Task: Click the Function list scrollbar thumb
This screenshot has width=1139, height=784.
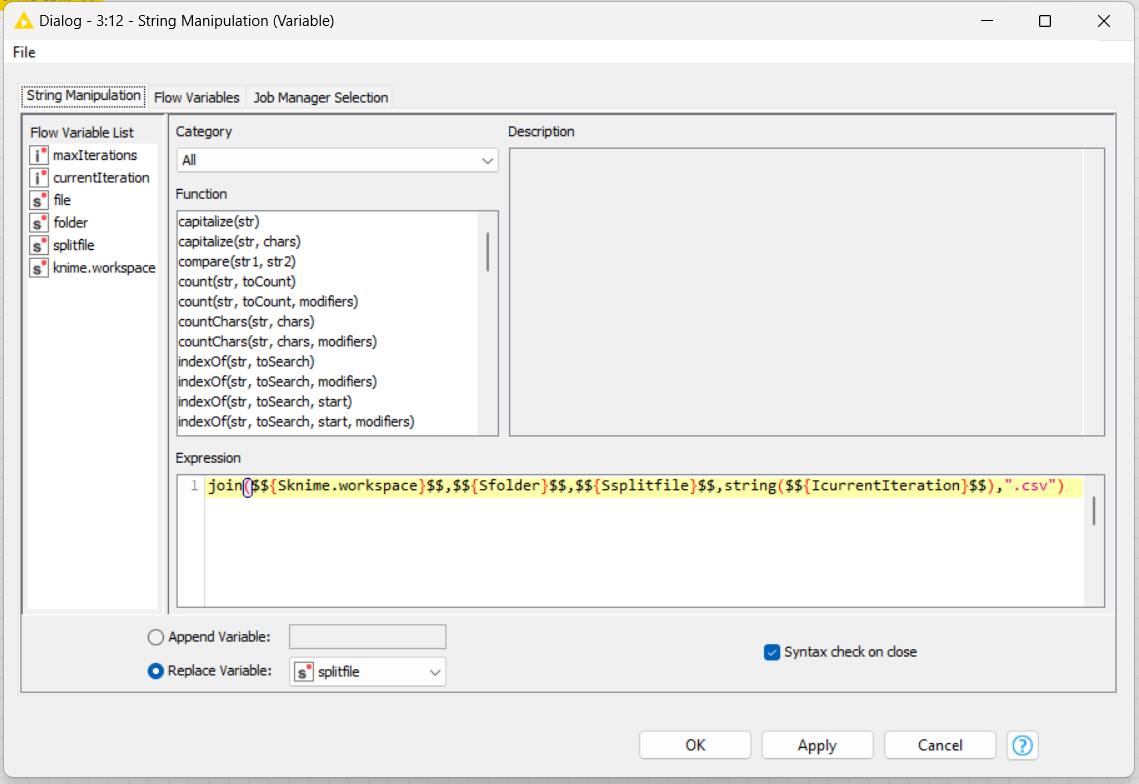Action: pyautogui.click(x=487, y=251)
